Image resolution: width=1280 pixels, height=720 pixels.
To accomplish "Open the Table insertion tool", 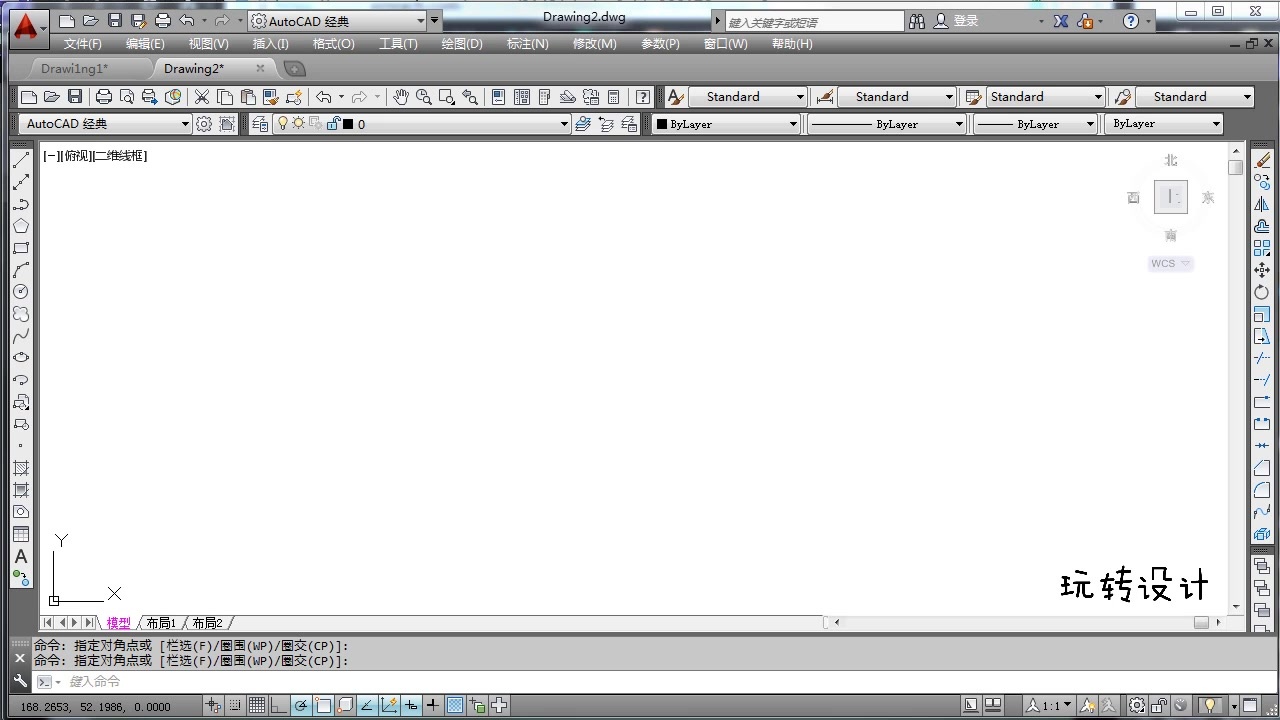I will click(21, 534).
